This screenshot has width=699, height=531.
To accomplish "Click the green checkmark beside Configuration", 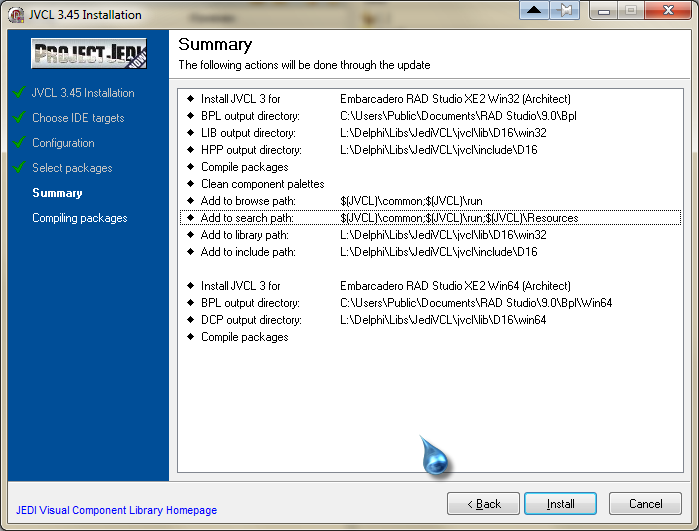I will pyautogui.click(x=19, y=143).
